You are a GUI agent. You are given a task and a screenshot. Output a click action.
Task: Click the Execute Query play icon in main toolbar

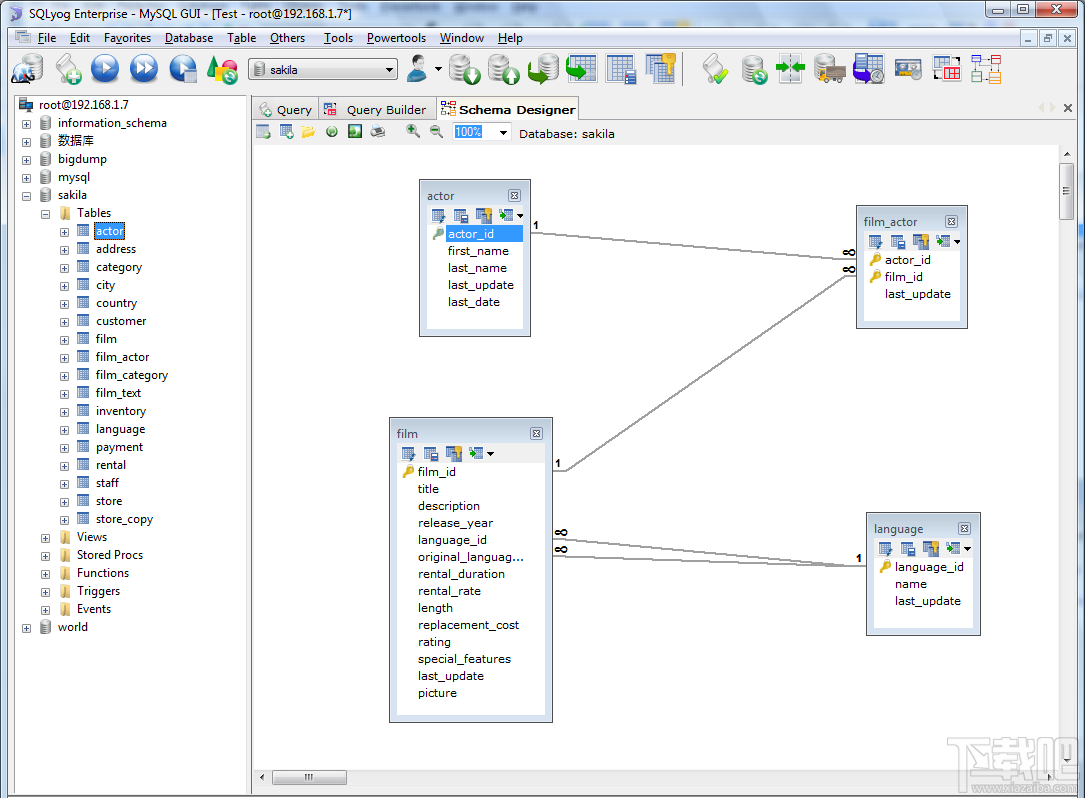pyautogui.click(x=103, y=68)
